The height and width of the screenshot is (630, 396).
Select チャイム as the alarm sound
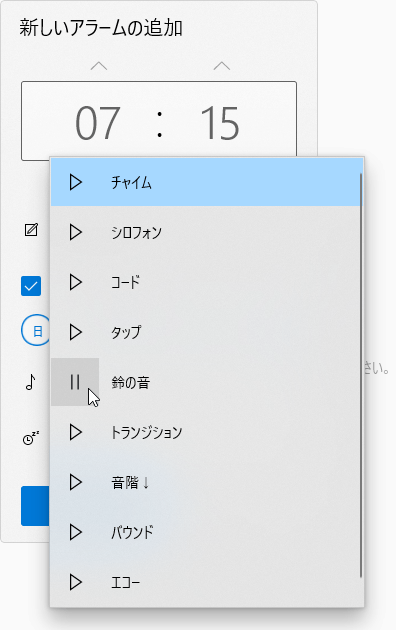click(x=206, y=182)
